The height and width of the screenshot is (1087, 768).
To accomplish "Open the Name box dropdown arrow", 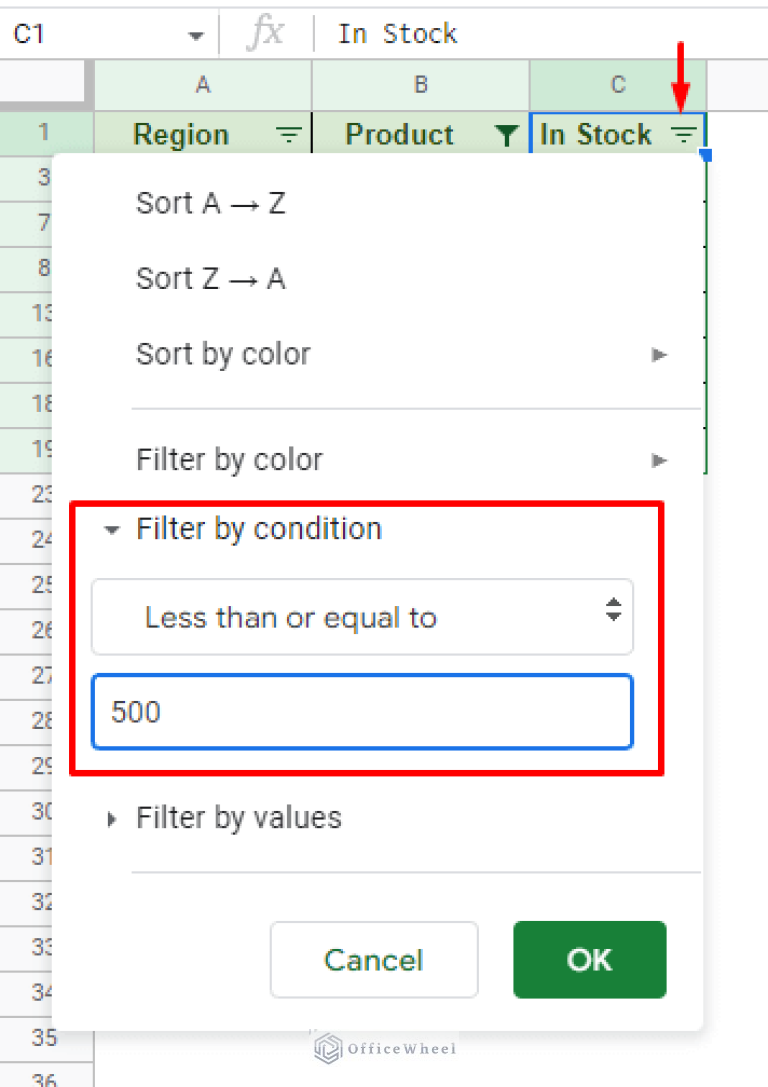I will pos(195,36).
